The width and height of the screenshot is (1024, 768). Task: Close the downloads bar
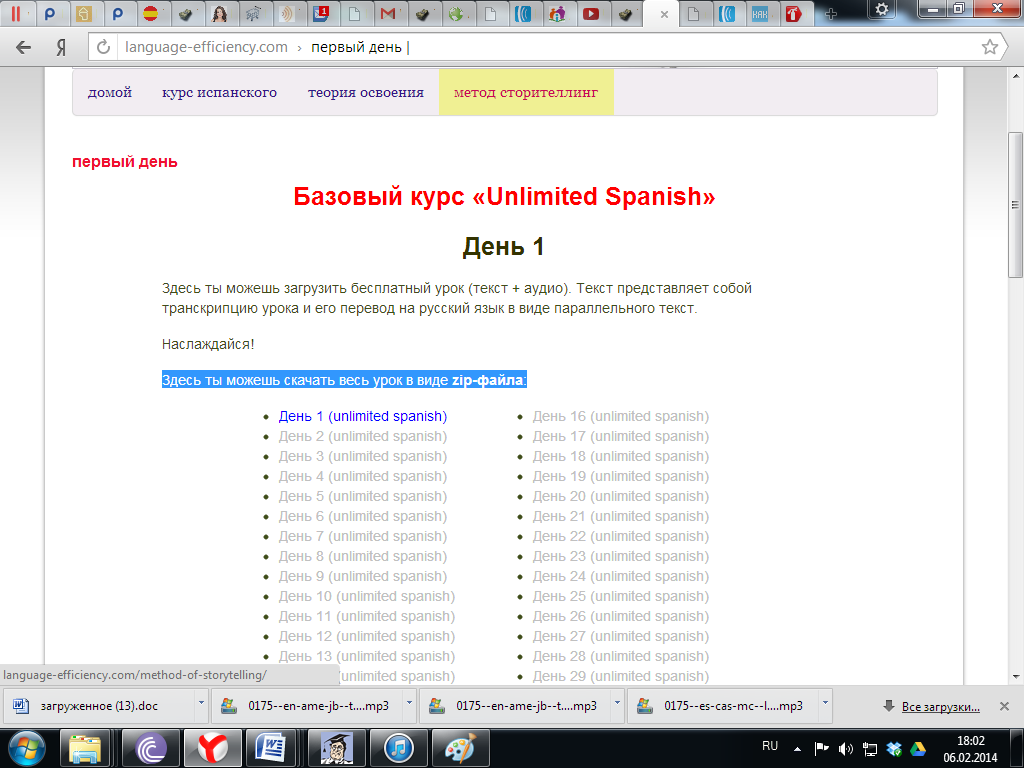point(1004,706)
